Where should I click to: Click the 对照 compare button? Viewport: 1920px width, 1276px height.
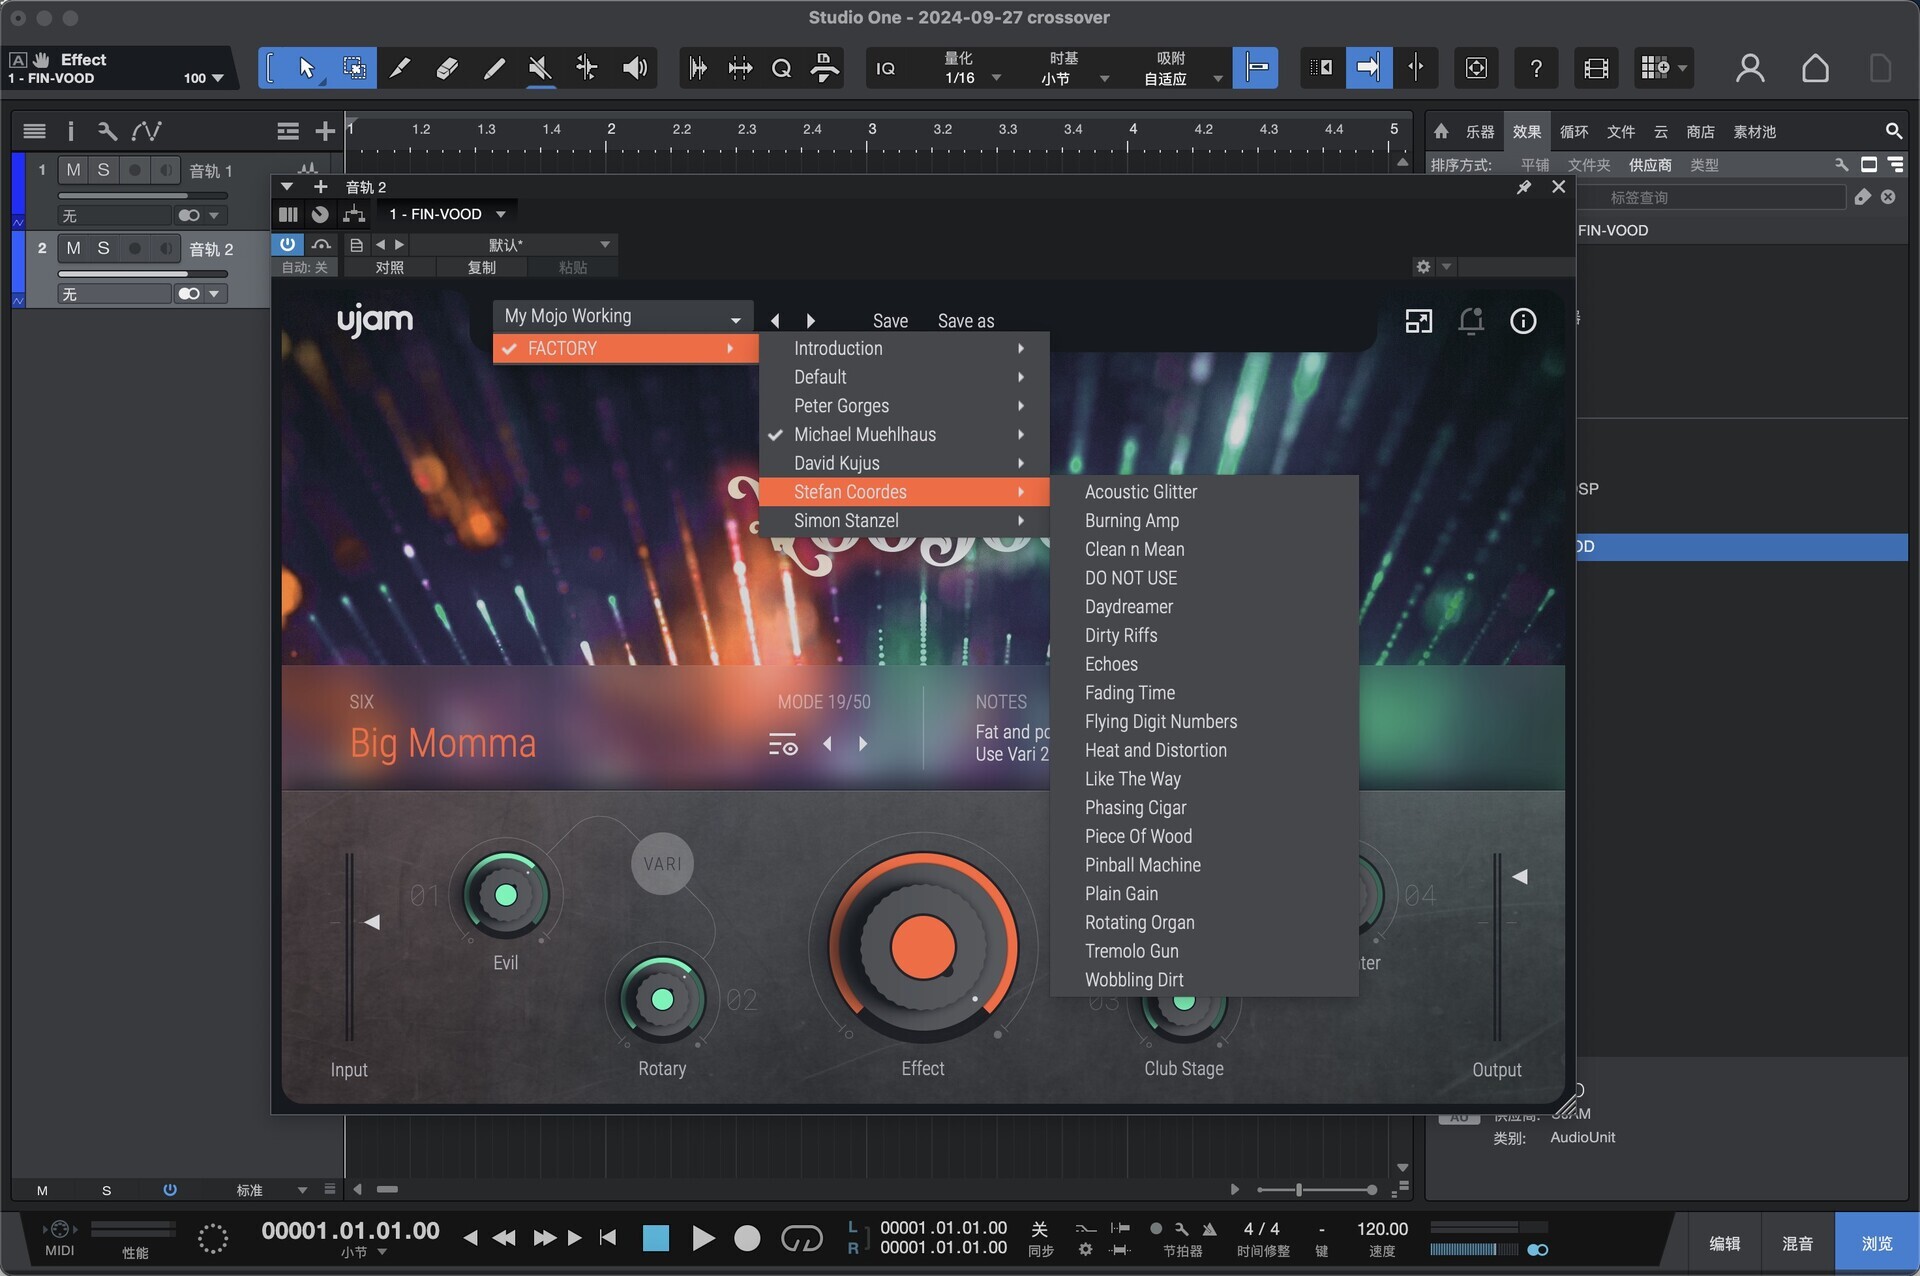tap(389, 267)
